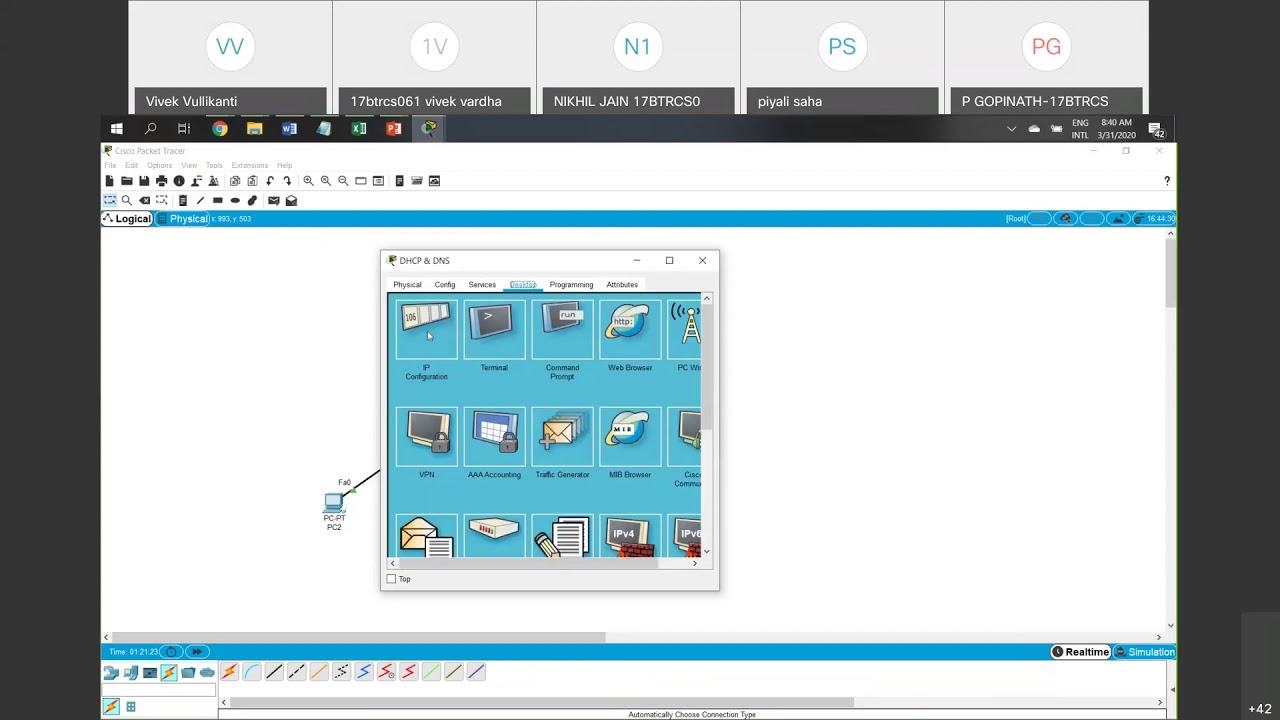Open the Extensions menu

coord(250,165)
